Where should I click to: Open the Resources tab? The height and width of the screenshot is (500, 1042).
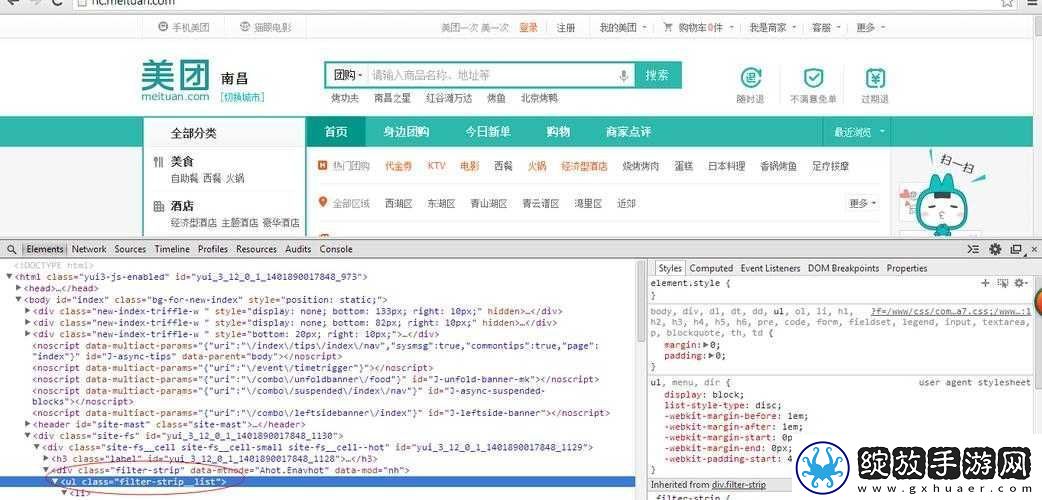pyautogui.click(x=257, y=249)
